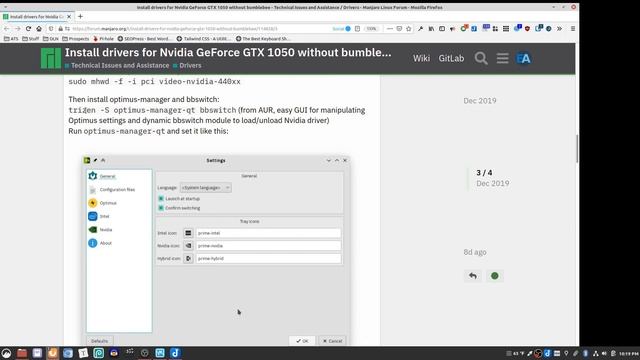Open the Stuff bookmarks folder
This screenshot has width=640, height=360.
point(31,39)
